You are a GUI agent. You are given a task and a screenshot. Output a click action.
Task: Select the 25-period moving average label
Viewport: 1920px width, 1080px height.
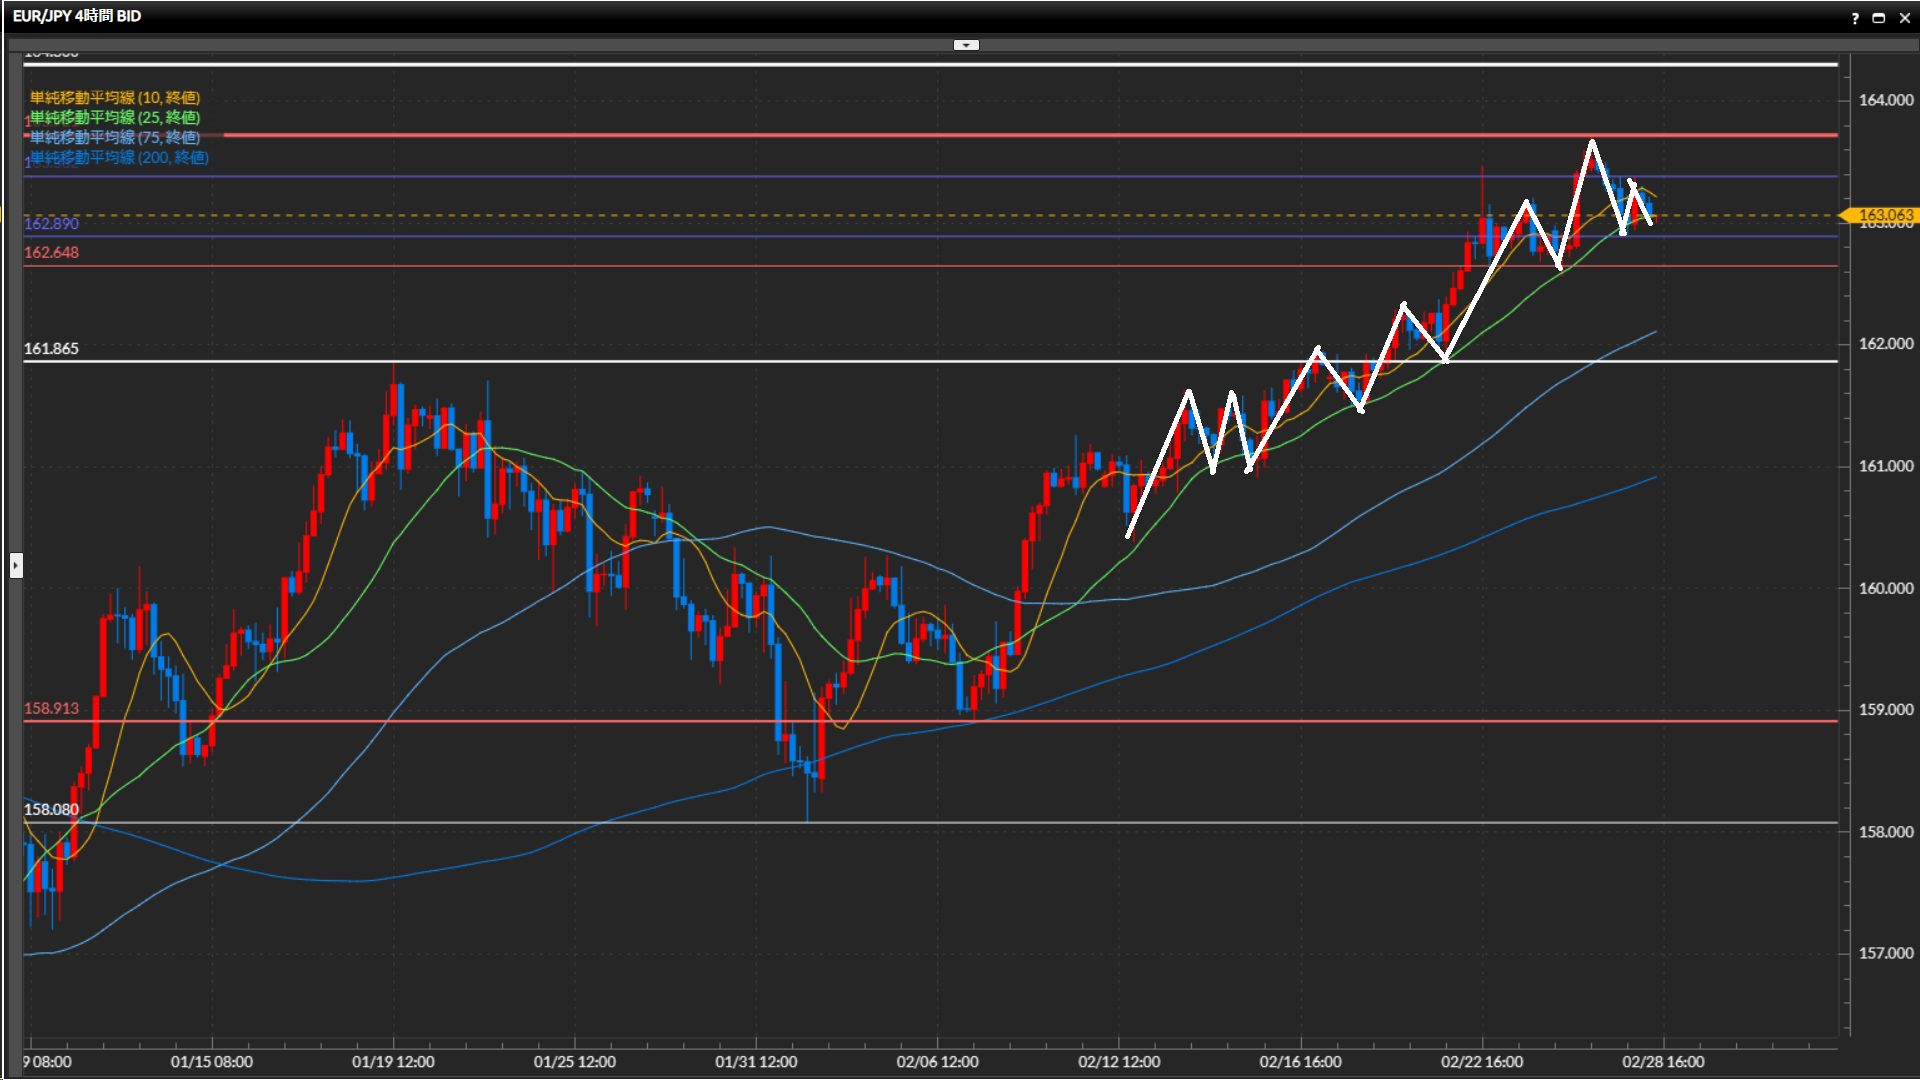pyautogui.click(x=115, y=118)
